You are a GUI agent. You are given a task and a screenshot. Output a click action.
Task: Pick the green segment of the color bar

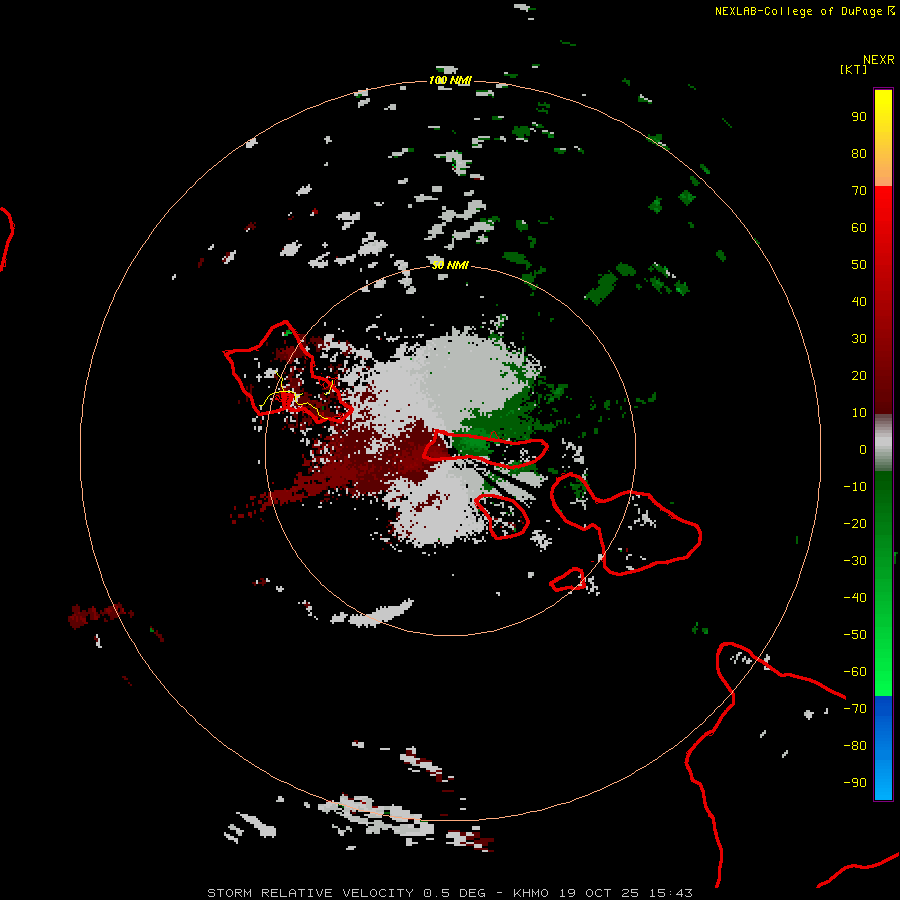pos(883,584)
